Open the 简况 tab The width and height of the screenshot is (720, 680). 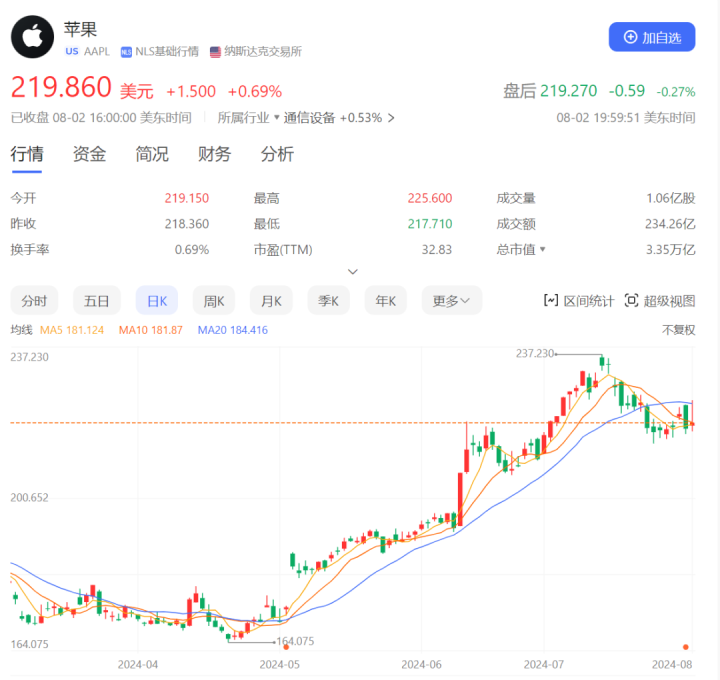coord(152,154)
